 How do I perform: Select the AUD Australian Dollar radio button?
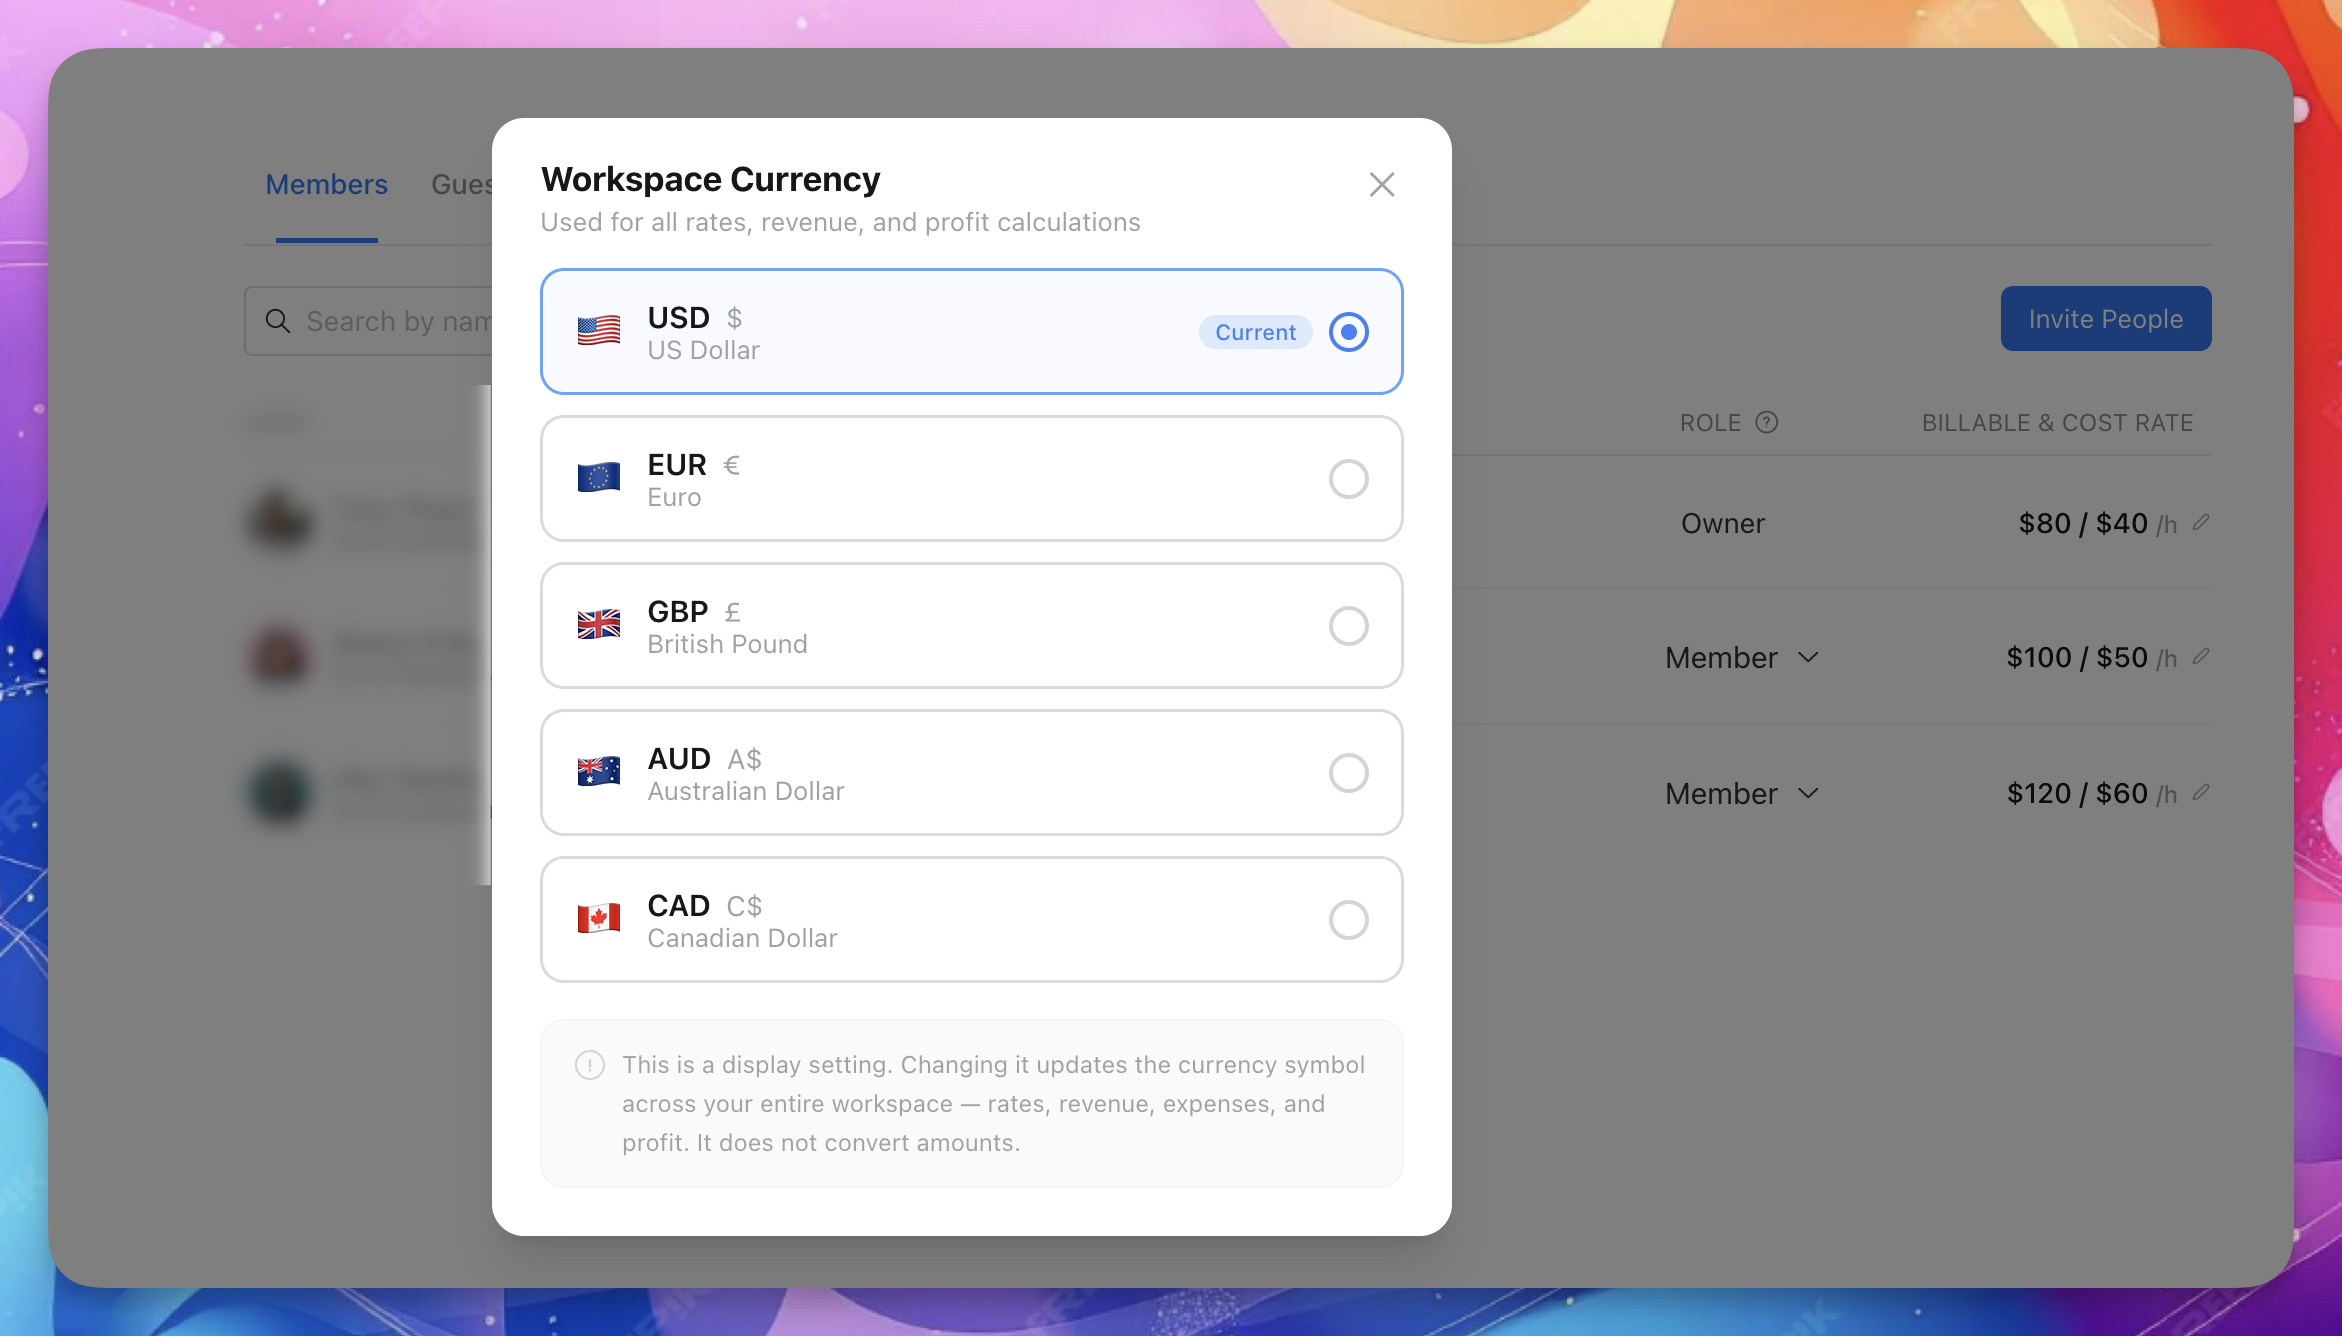[x=1348, y=773]
